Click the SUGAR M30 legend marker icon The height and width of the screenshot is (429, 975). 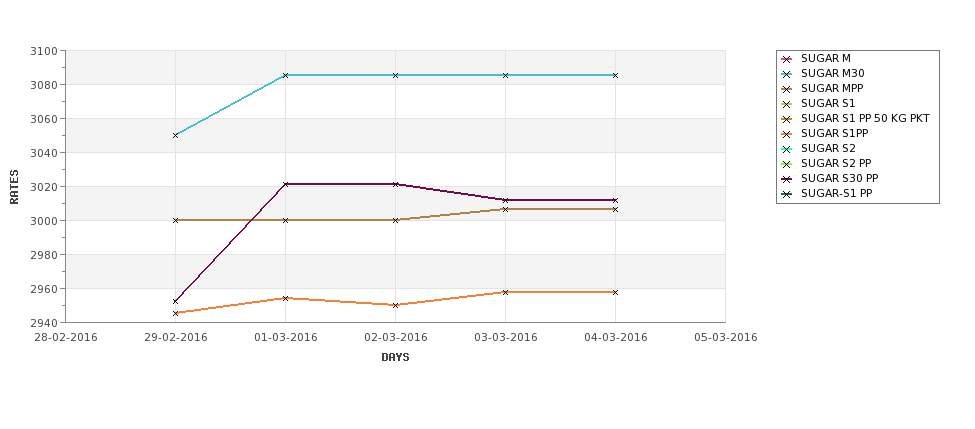tap(787, 74)
